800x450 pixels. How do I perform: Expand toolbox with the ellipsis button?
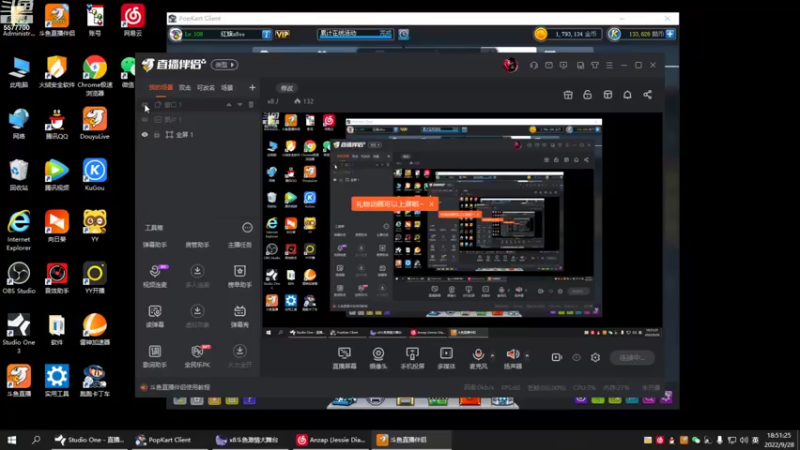247,228
